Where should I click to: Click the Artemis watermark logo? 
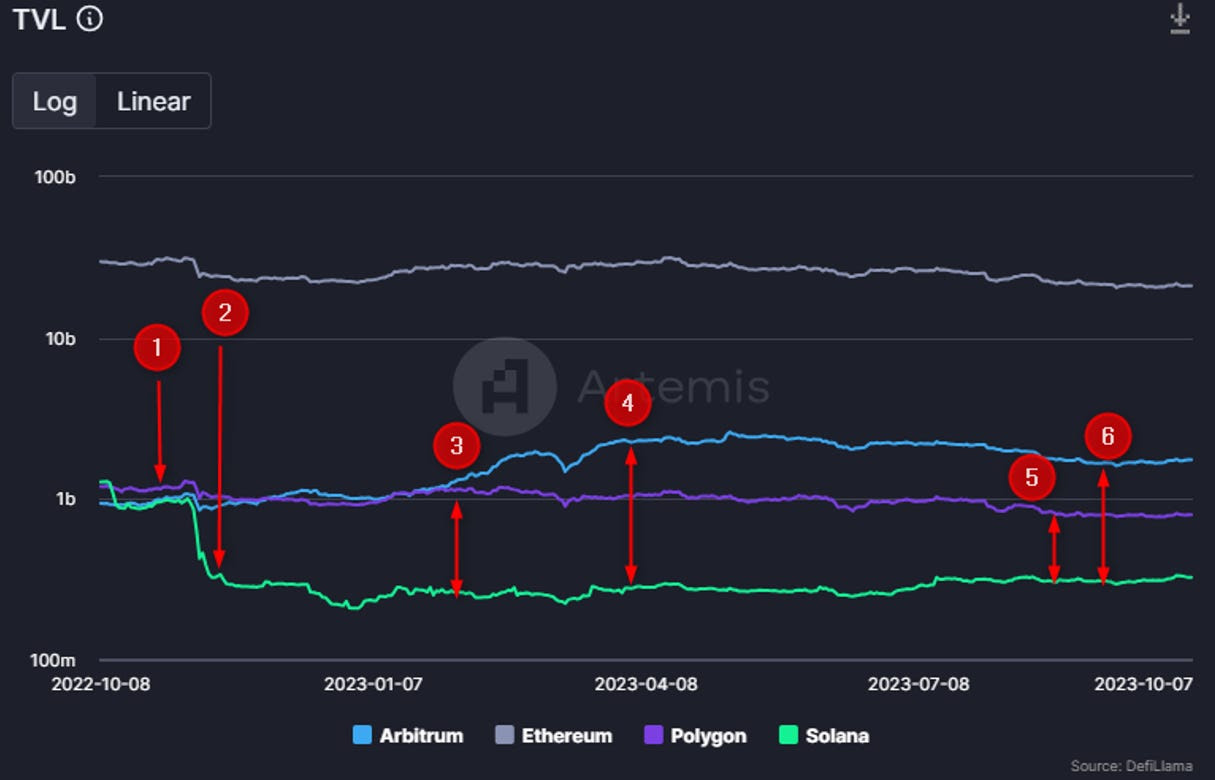[x=504, y=387]
